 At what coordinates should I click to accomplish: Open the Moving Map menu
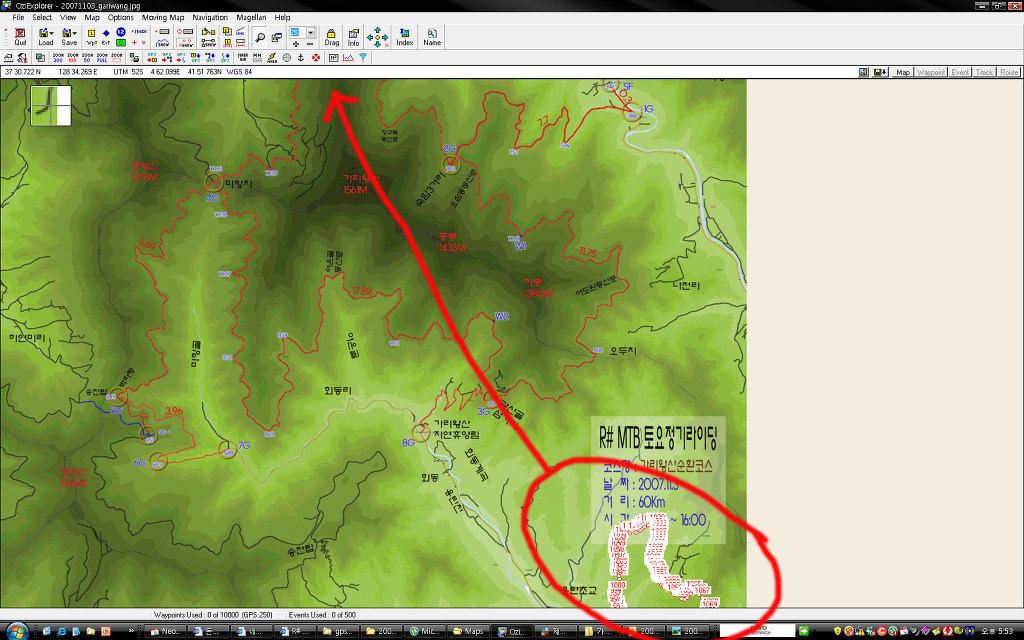163,18
